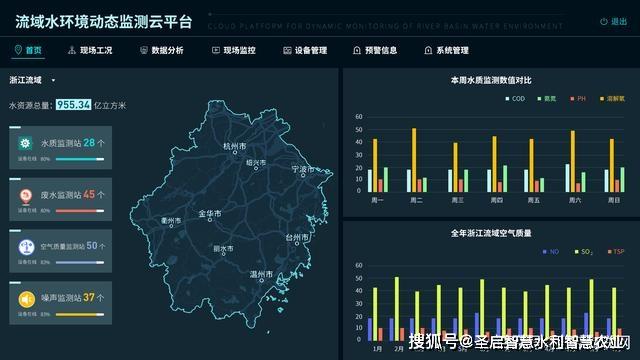
Task: Open the 废水监测站 45 个 card
Action: pyautogui.click(x=60, y=199)
